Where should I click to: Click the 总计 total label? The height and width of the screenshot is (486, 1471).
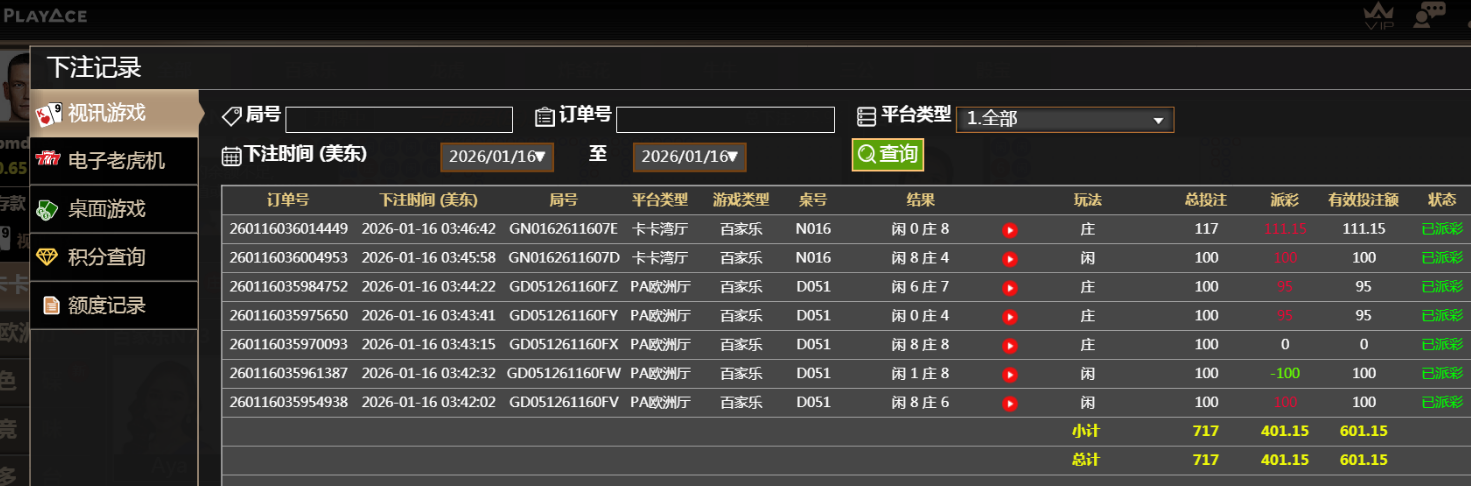click(1086, 461)
